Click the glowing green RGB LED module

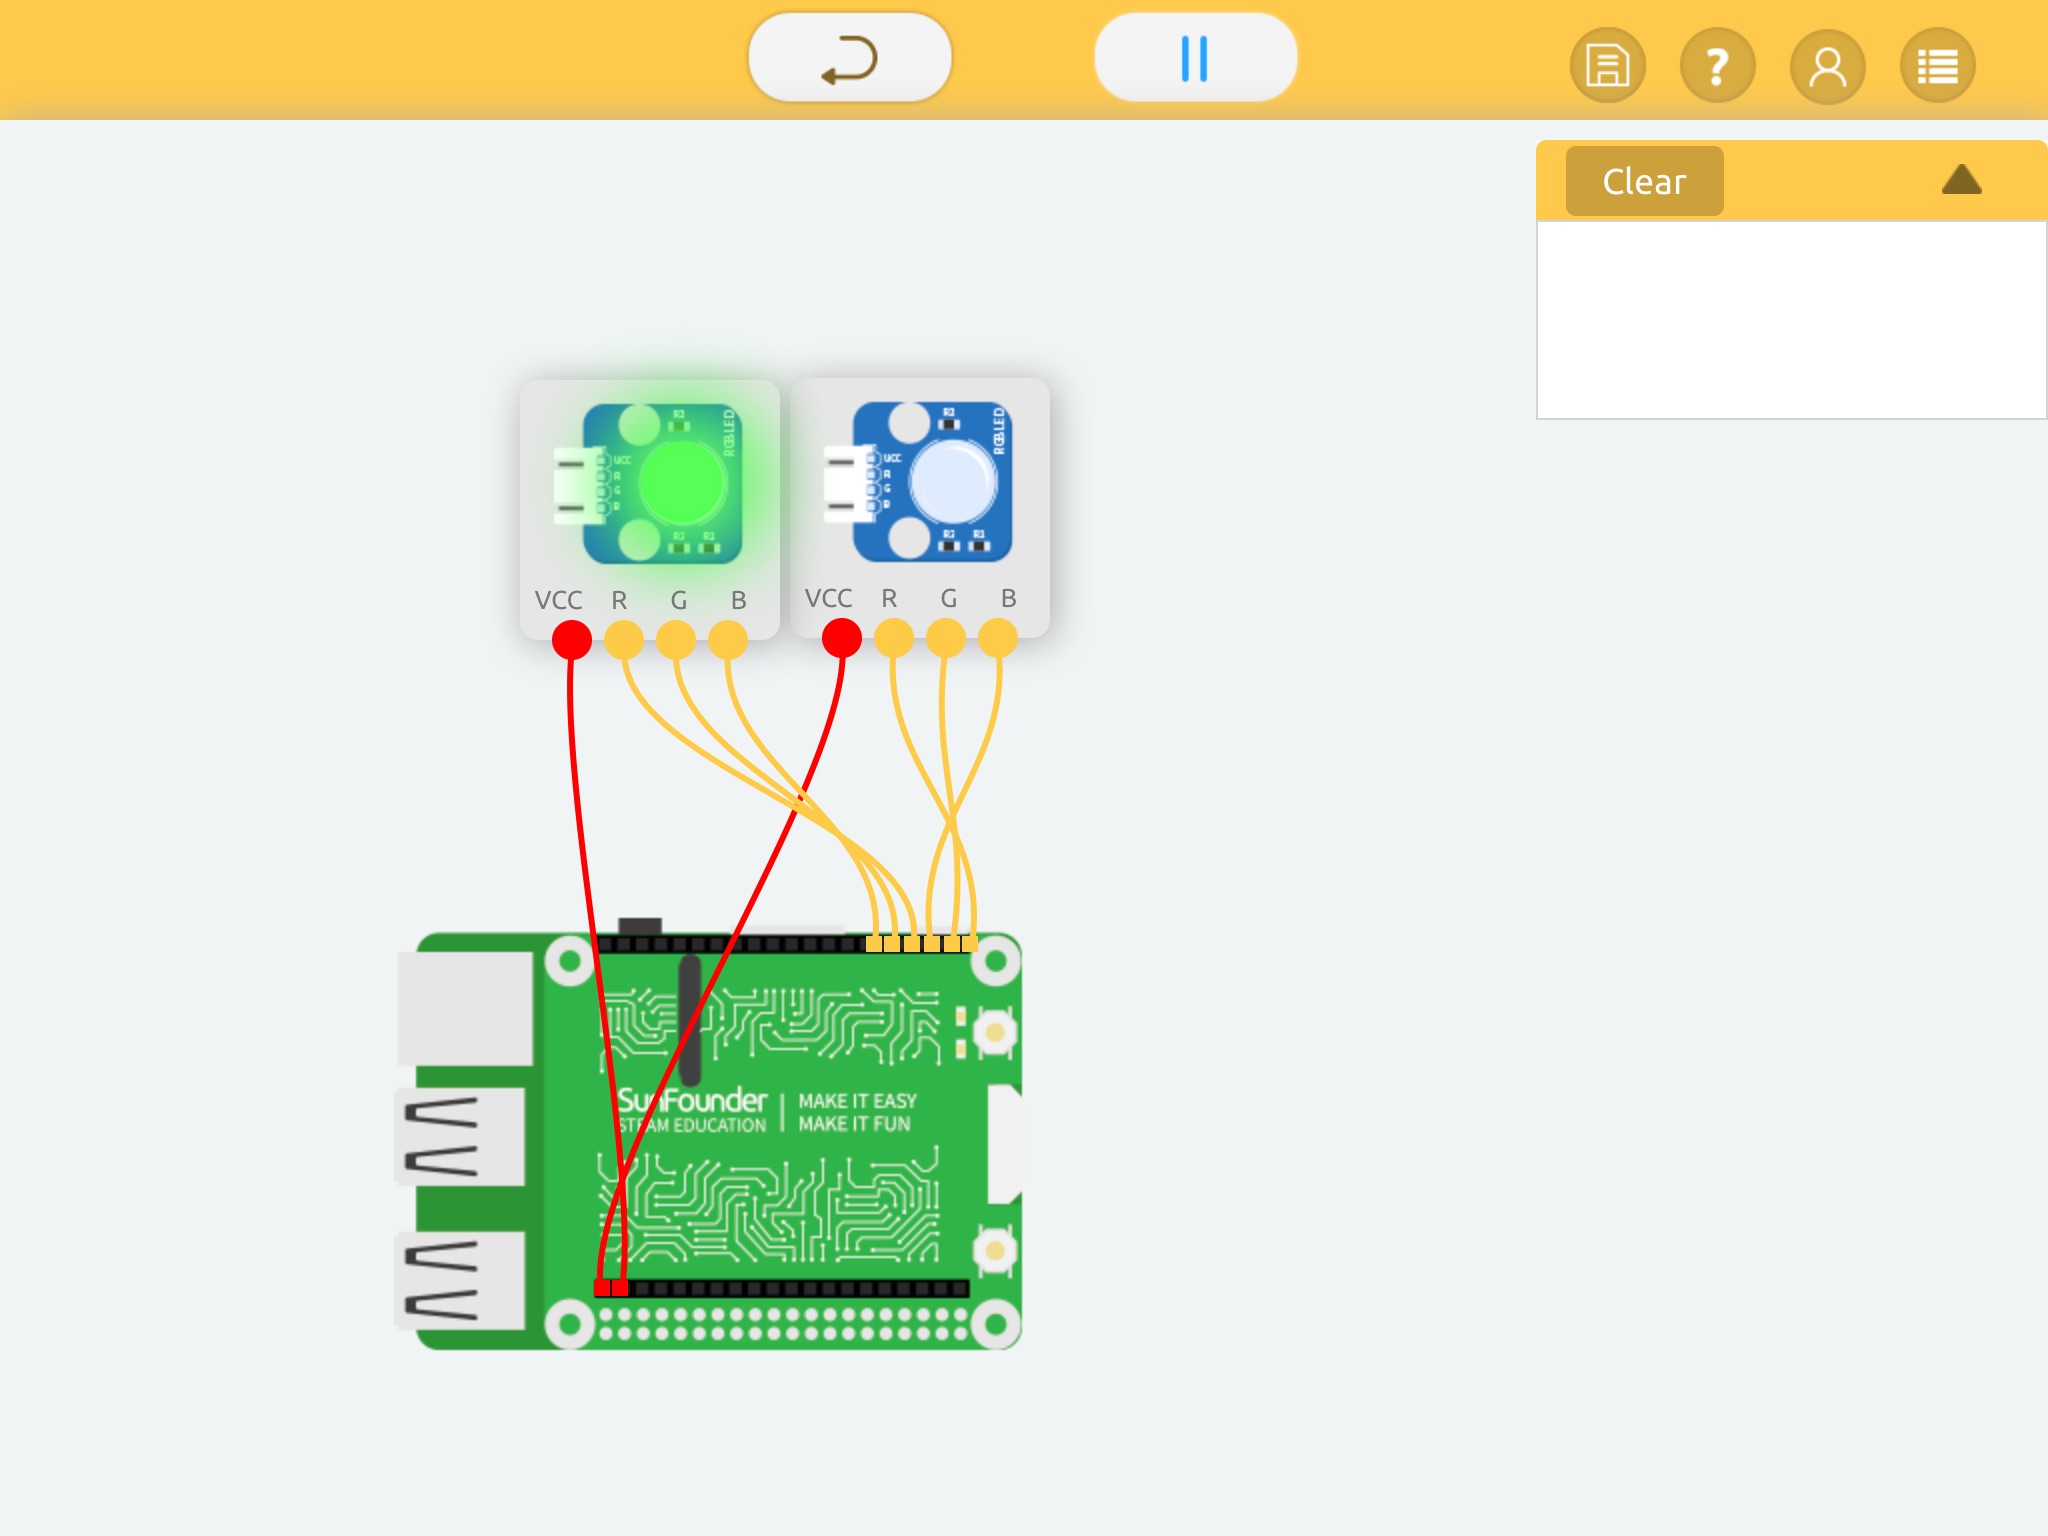pos(660,484)
